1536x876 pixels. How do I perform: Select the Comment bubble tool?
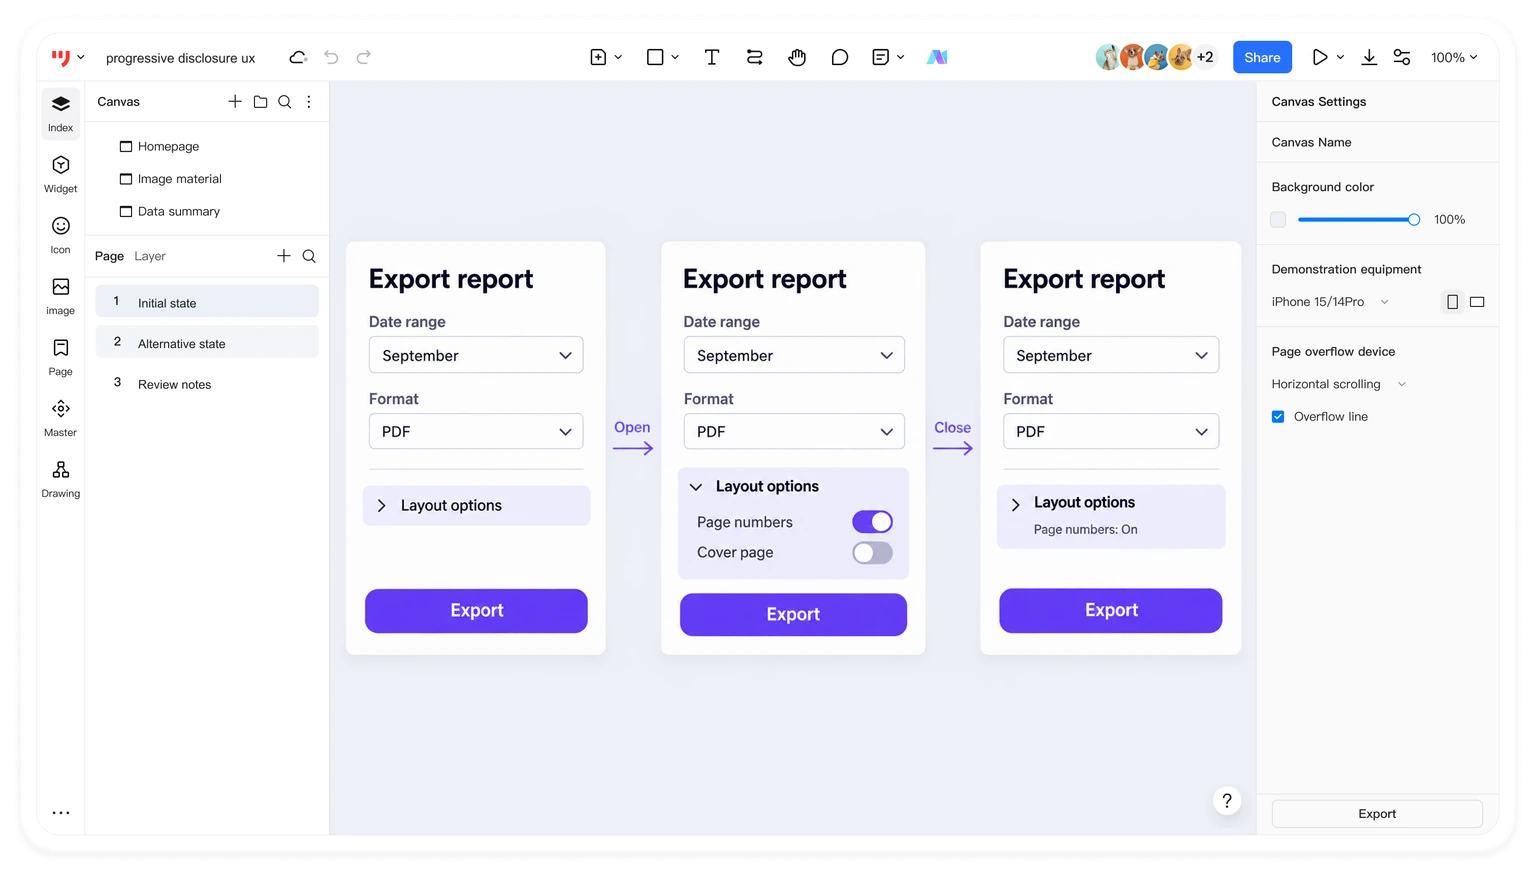pyautogui.click(x=840, y=57)
